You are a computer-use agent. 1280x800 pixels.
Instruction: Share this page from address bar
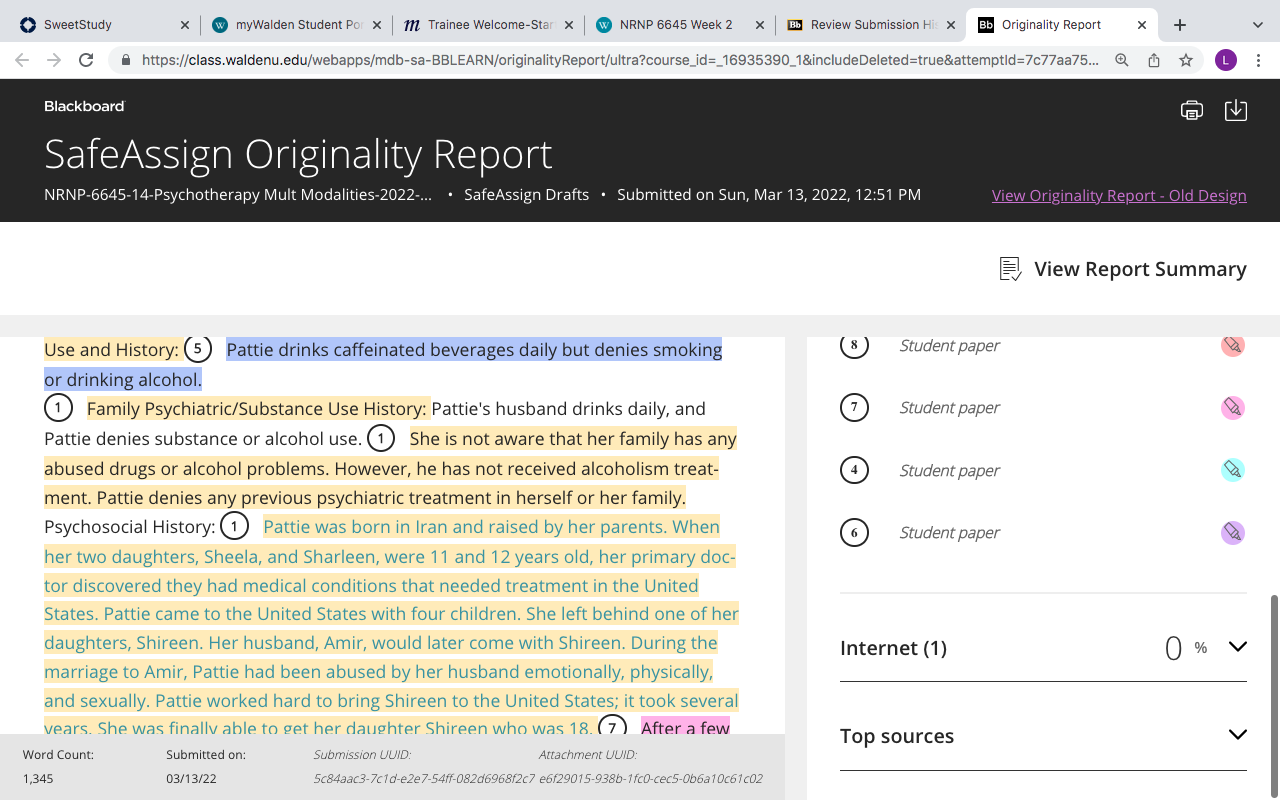click(1154, 60)
